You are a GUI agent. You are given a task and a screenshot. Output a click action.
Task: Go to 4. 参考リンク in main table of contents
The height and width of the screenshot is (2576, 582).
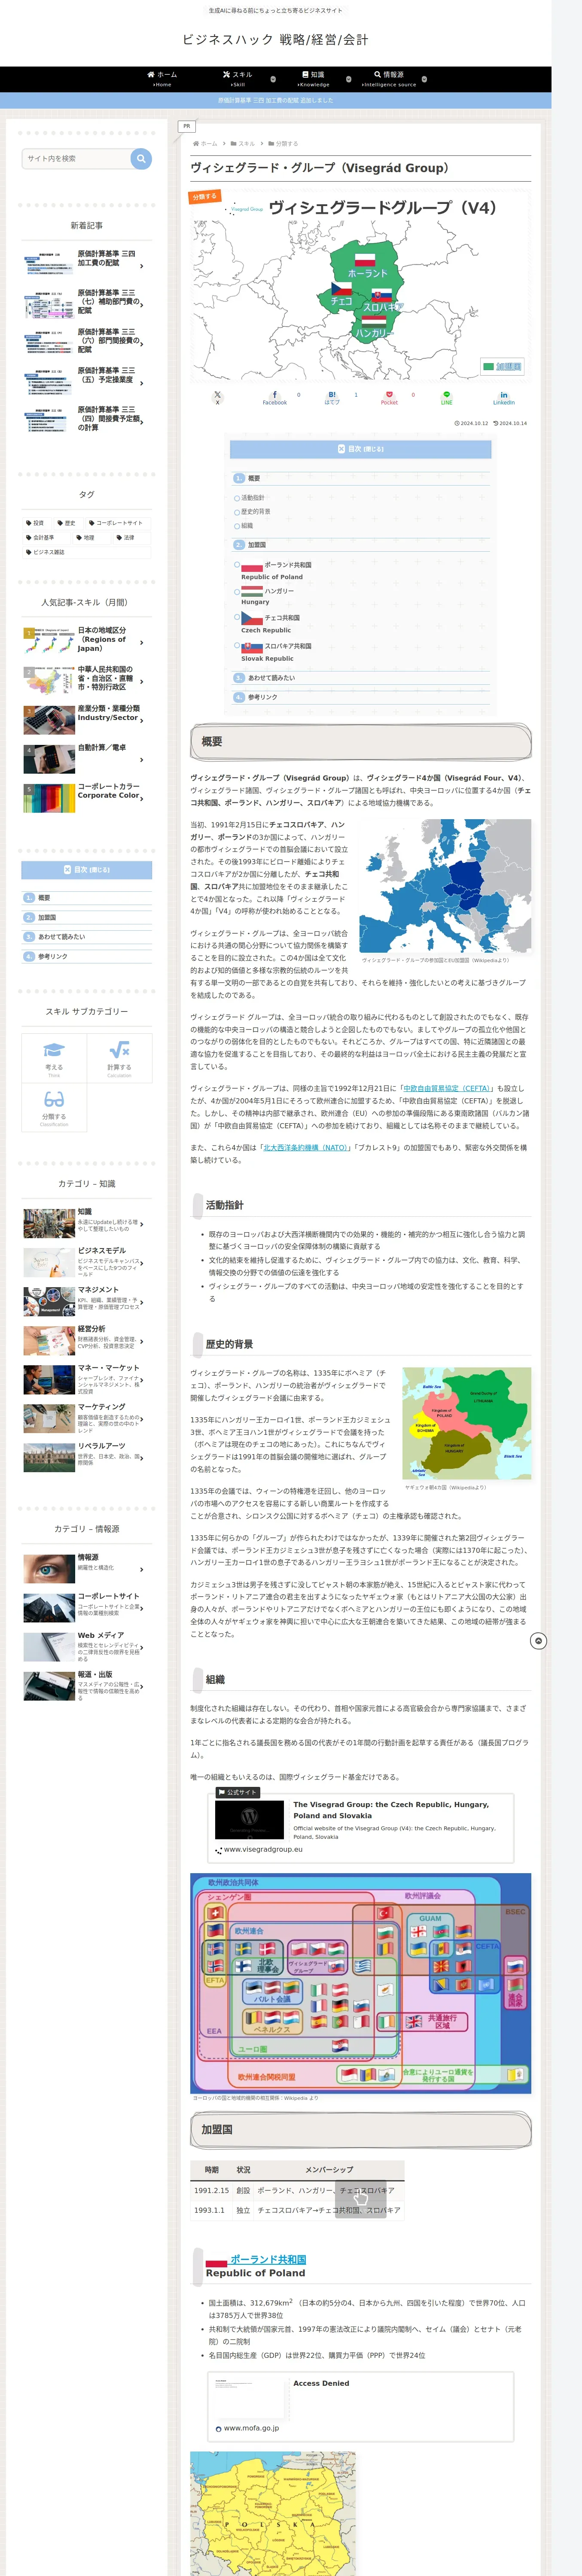coord(256,697)
